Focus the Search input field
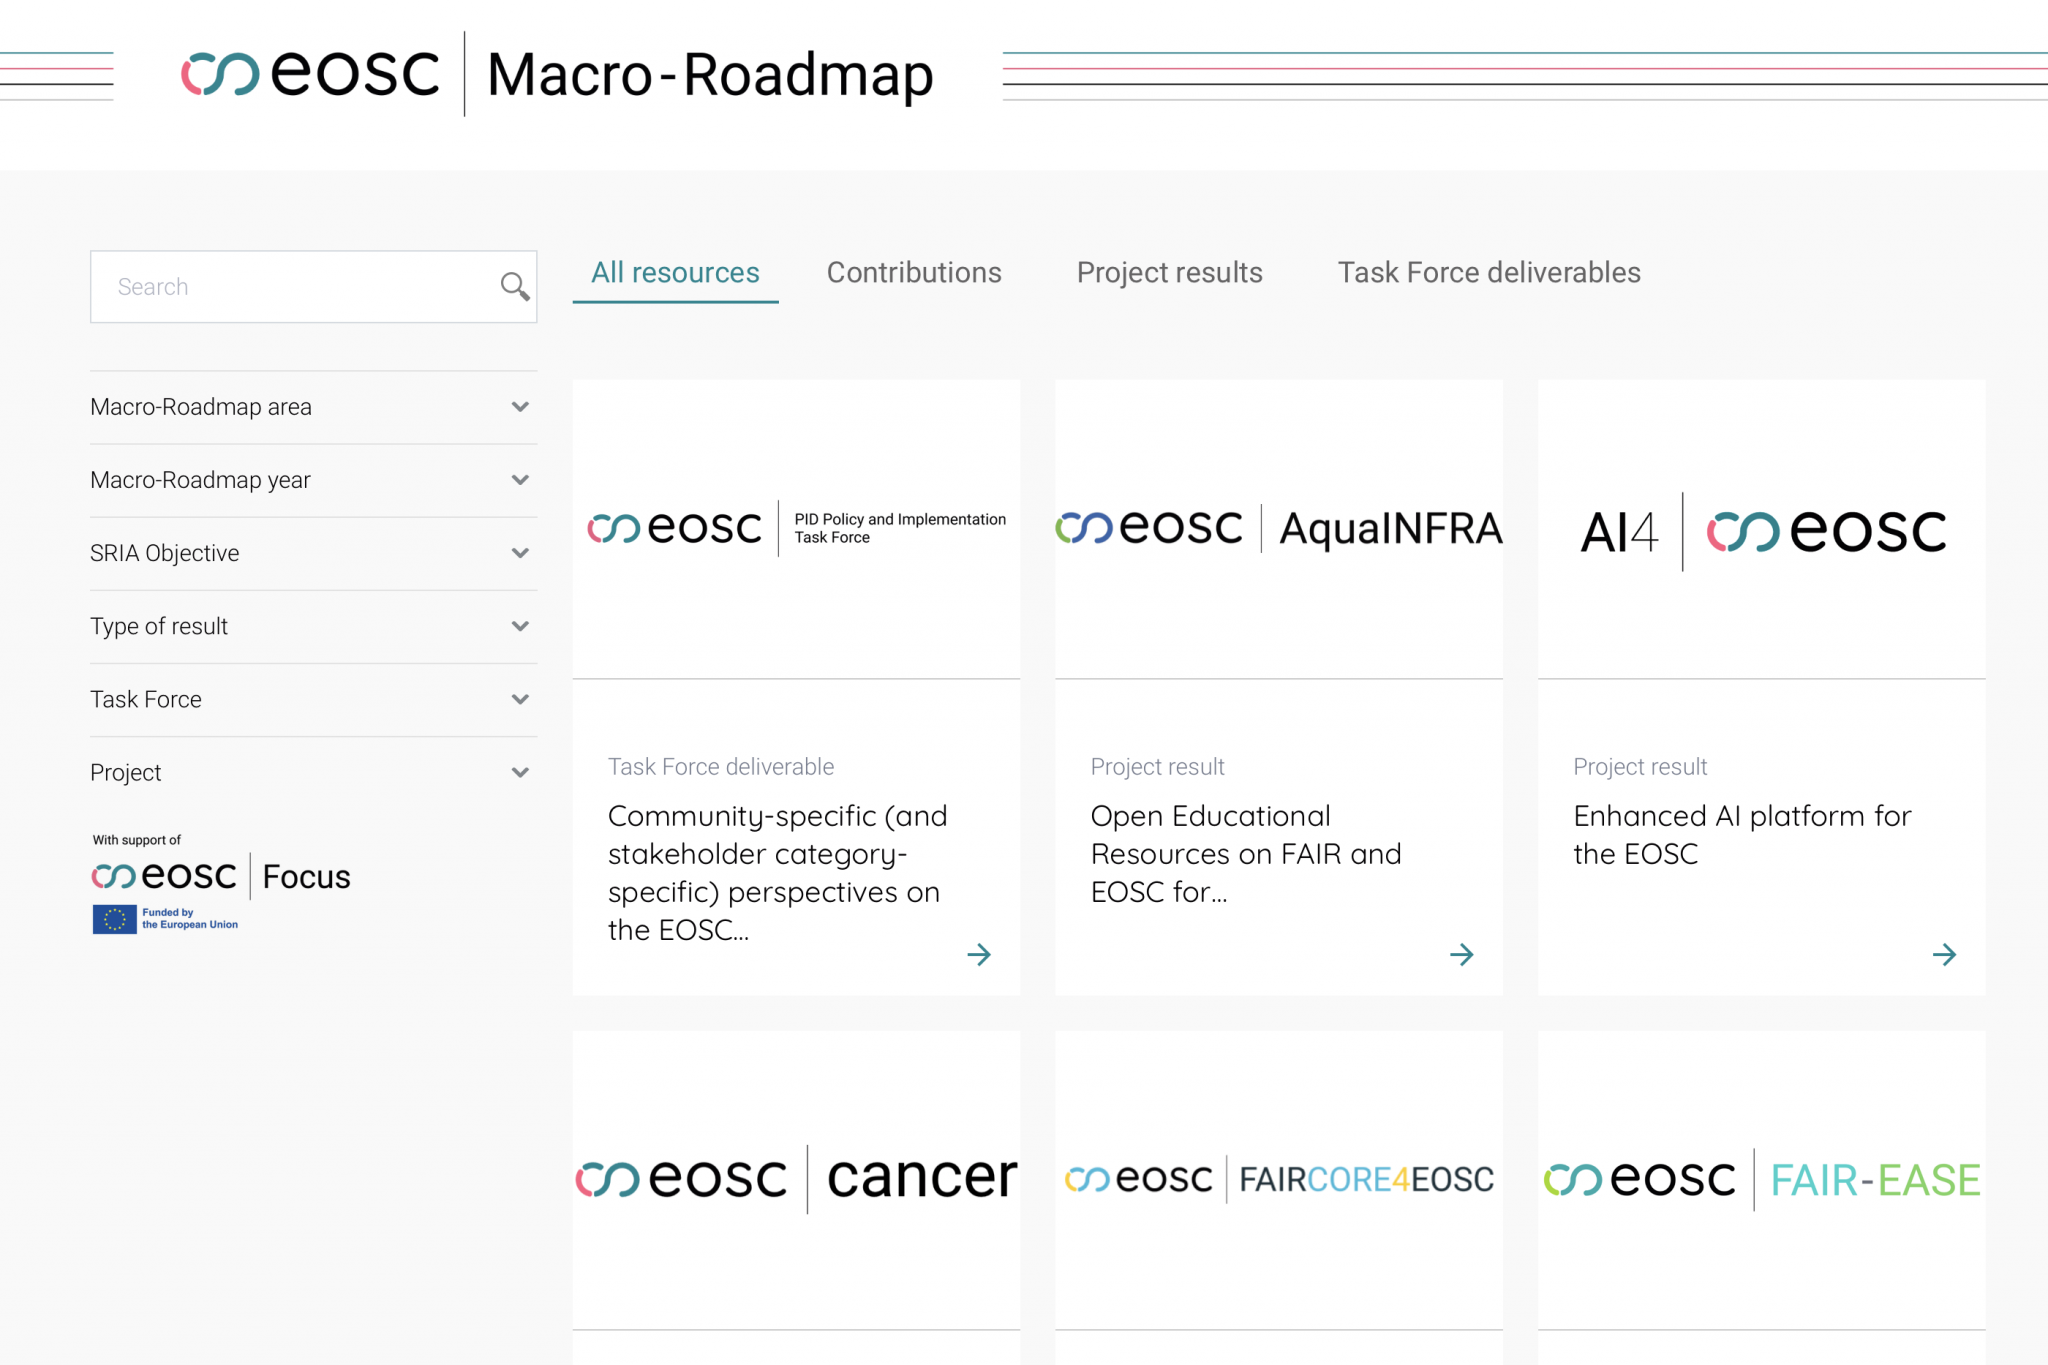Image resolution: width=2048 pixels, height=1365 pixels. click(x=295, y=287)
